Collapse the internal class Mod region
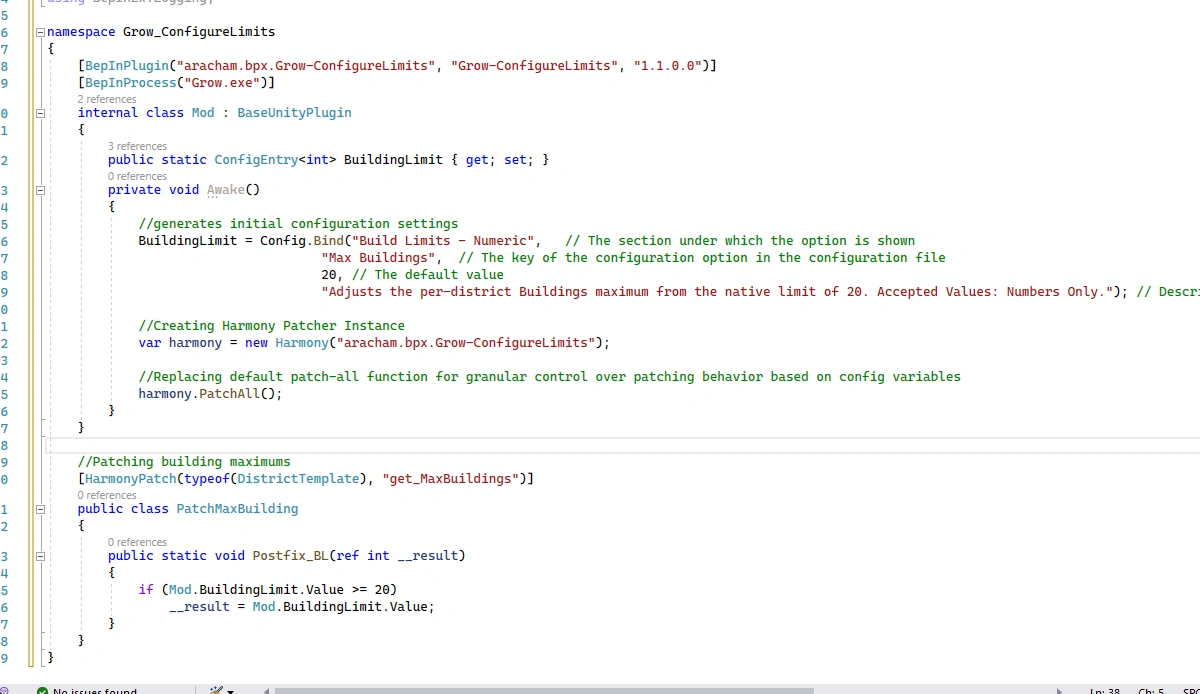Screen dimensions: 1200x694 point(40,113)
